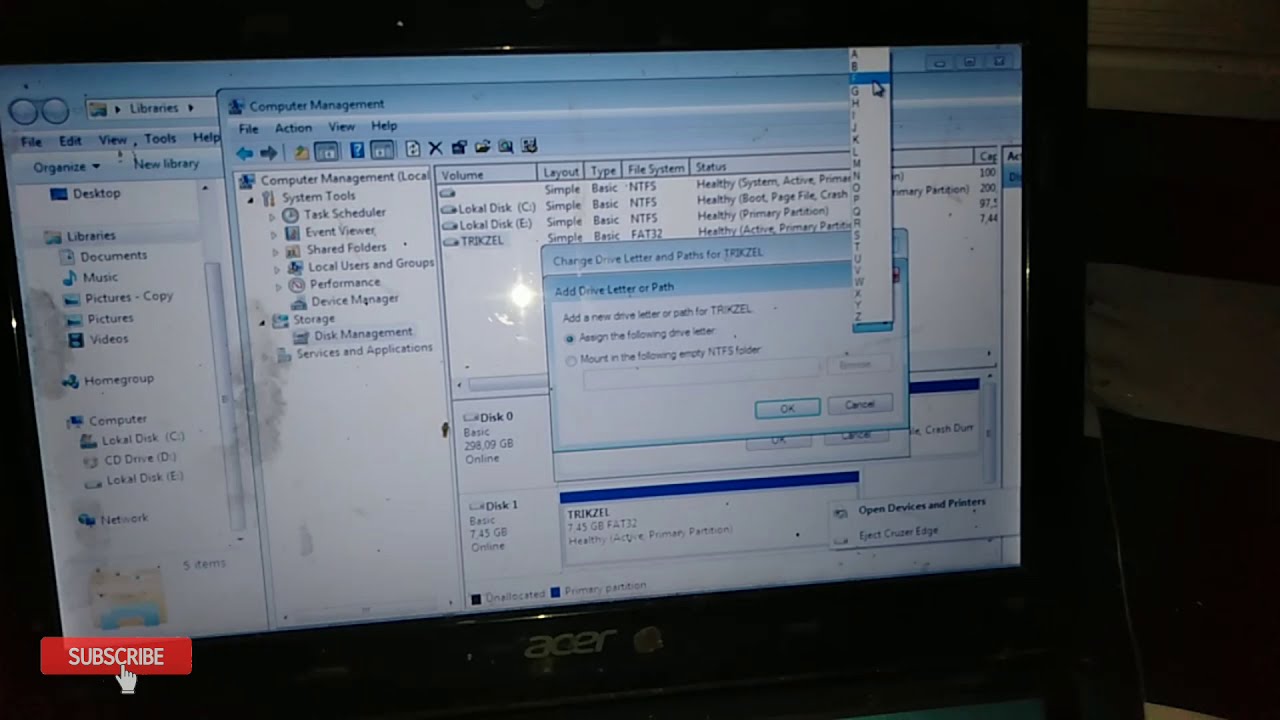Viewport: 1280px width, 720px height.
Task: Select Task Scheduler clock icon in tree
Action: (290, 214)
